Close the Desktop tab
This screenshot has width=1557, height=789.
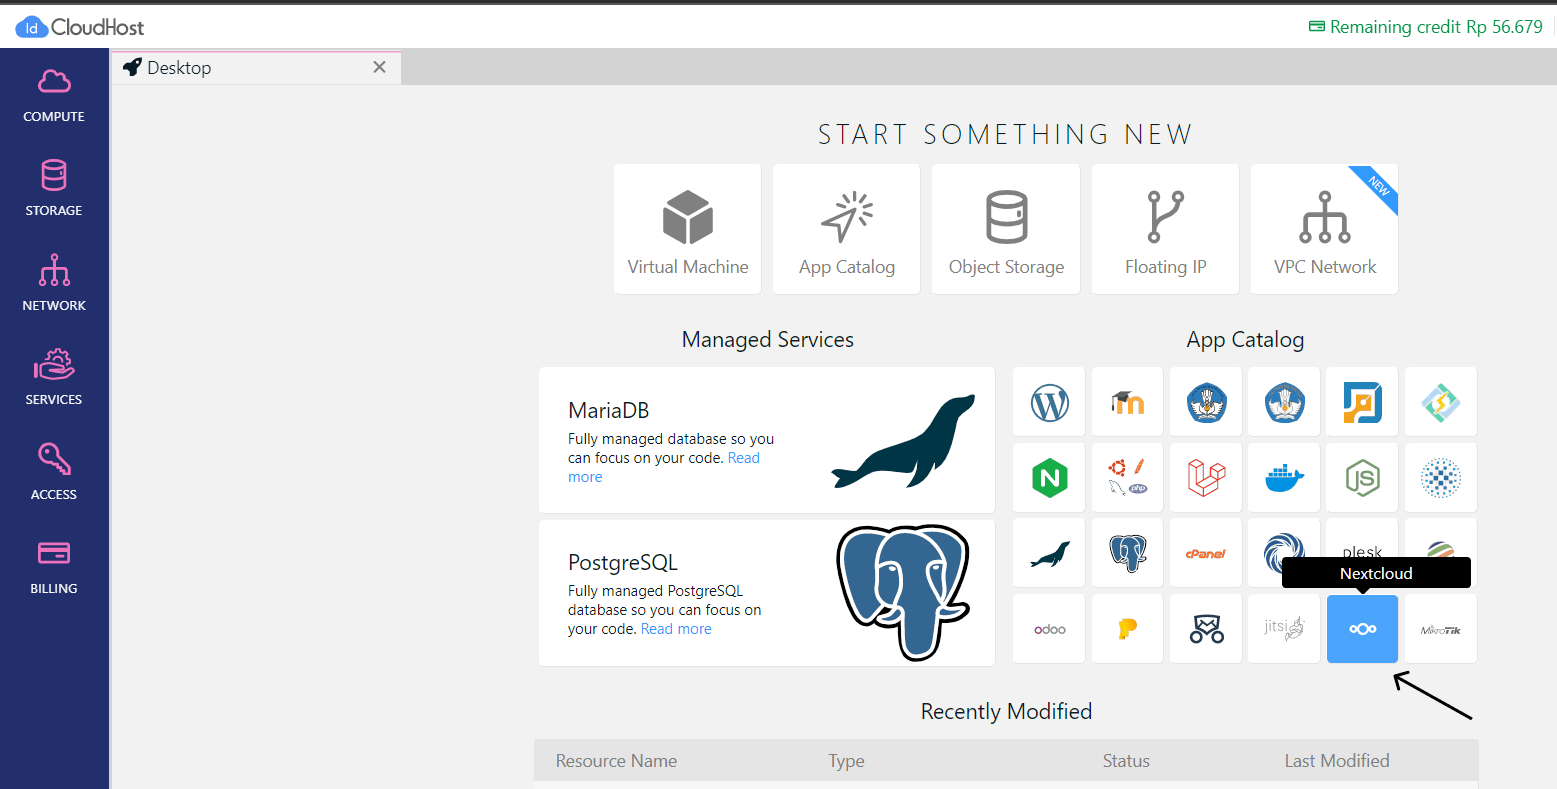coord(379,67)
